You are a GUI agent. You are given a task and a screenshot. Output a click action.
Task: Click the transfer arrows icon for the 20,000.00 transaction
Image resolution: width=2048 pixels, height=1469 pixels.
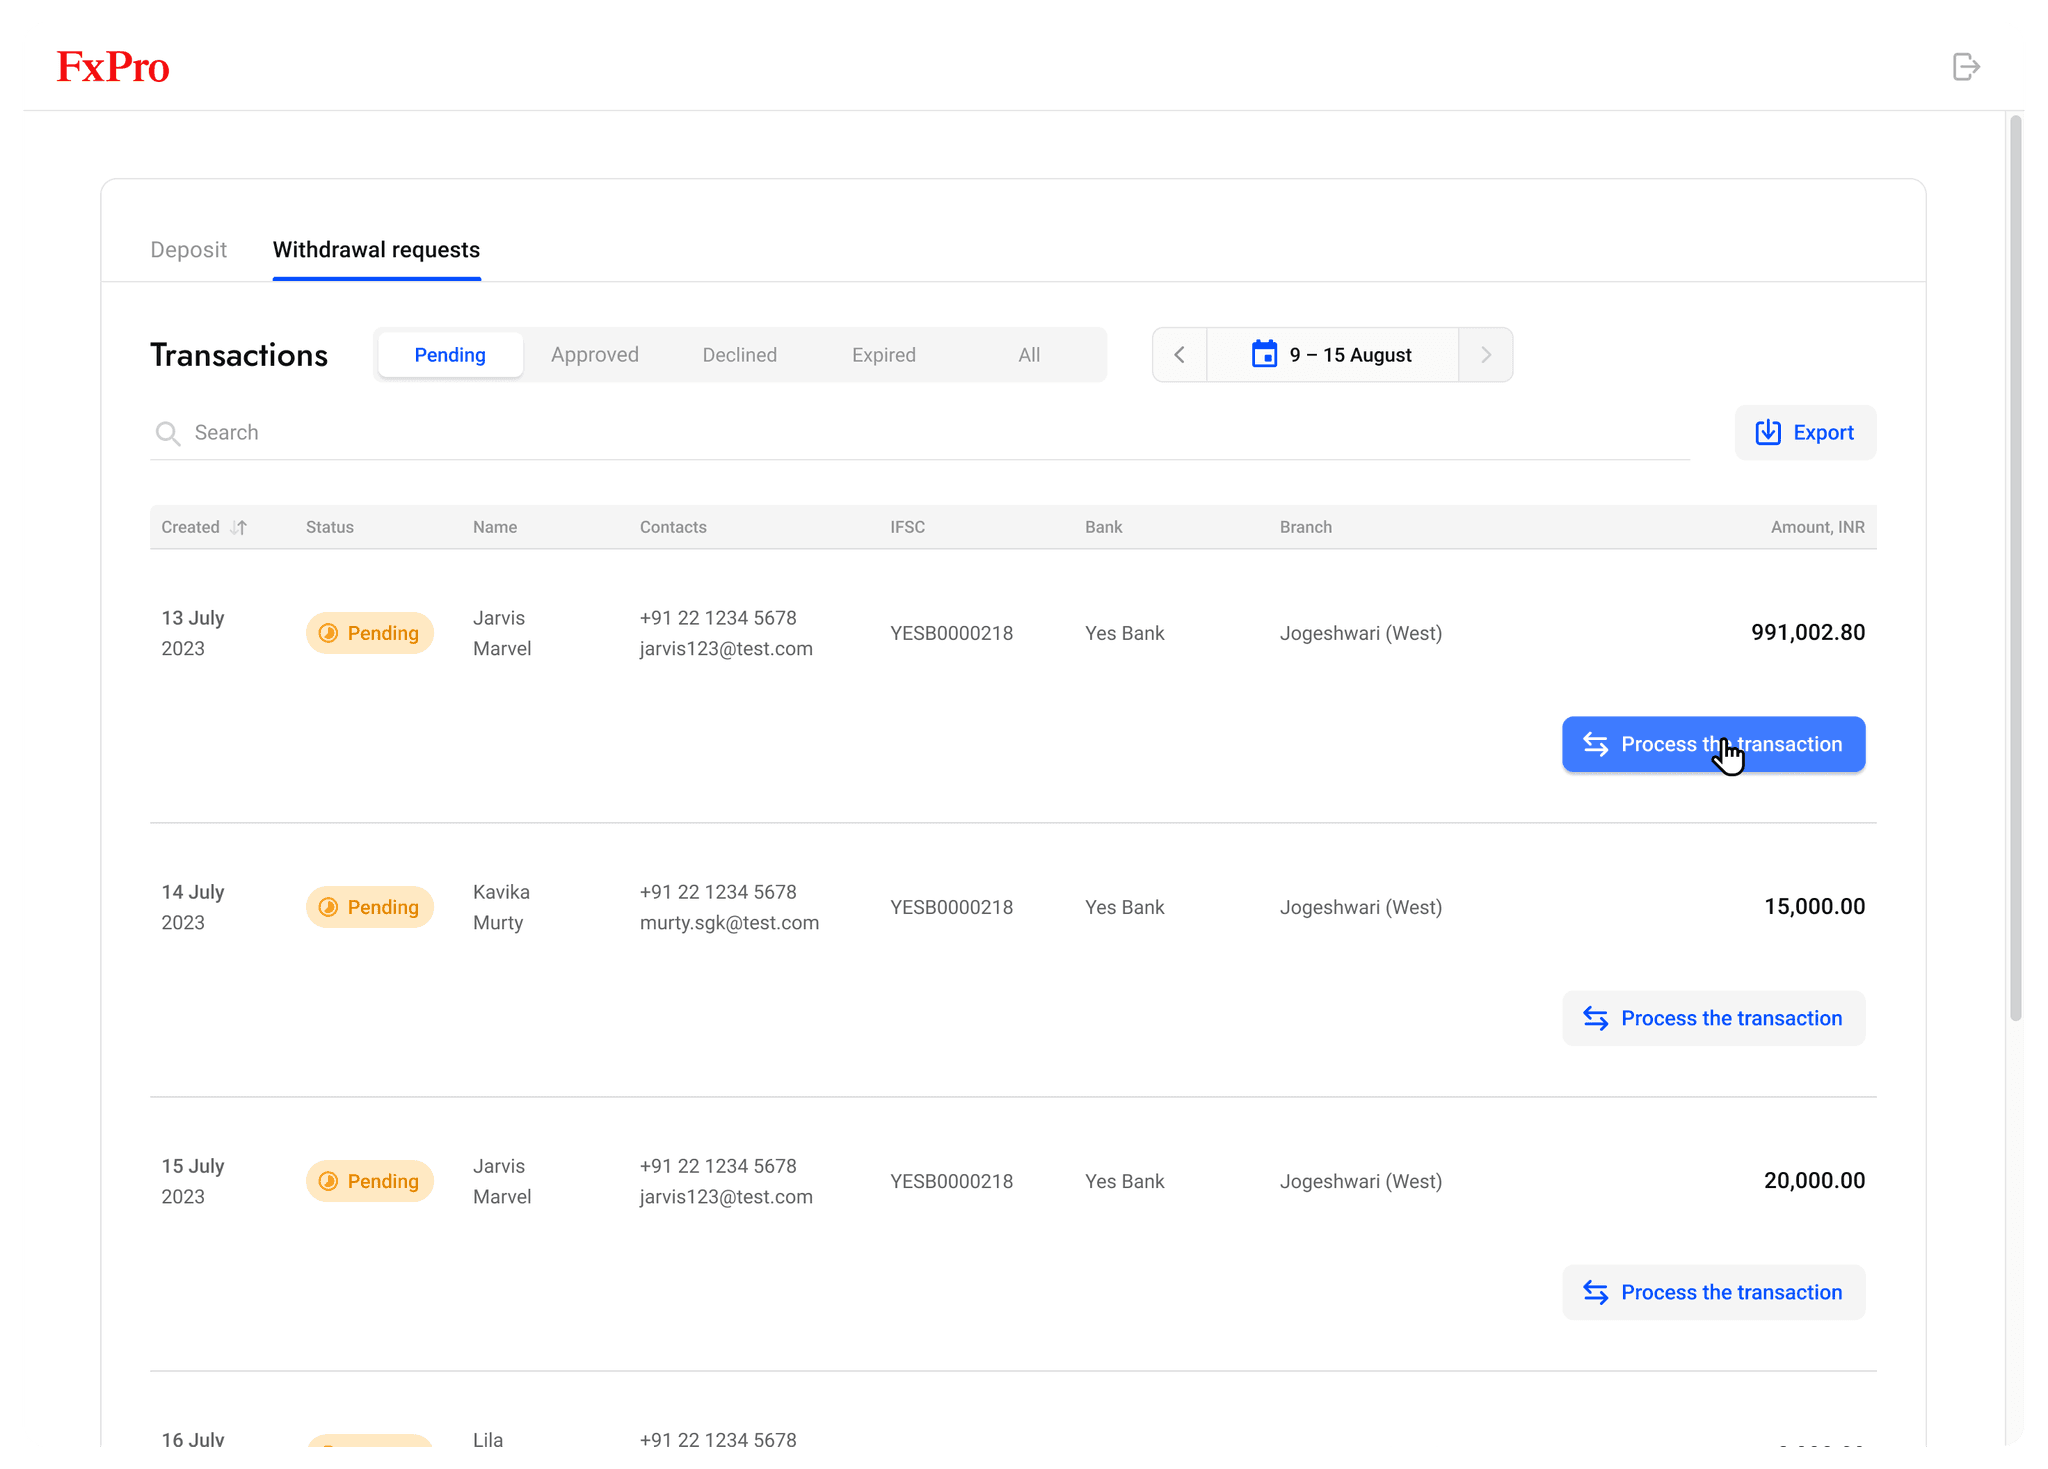[x=1596, y=1292]
